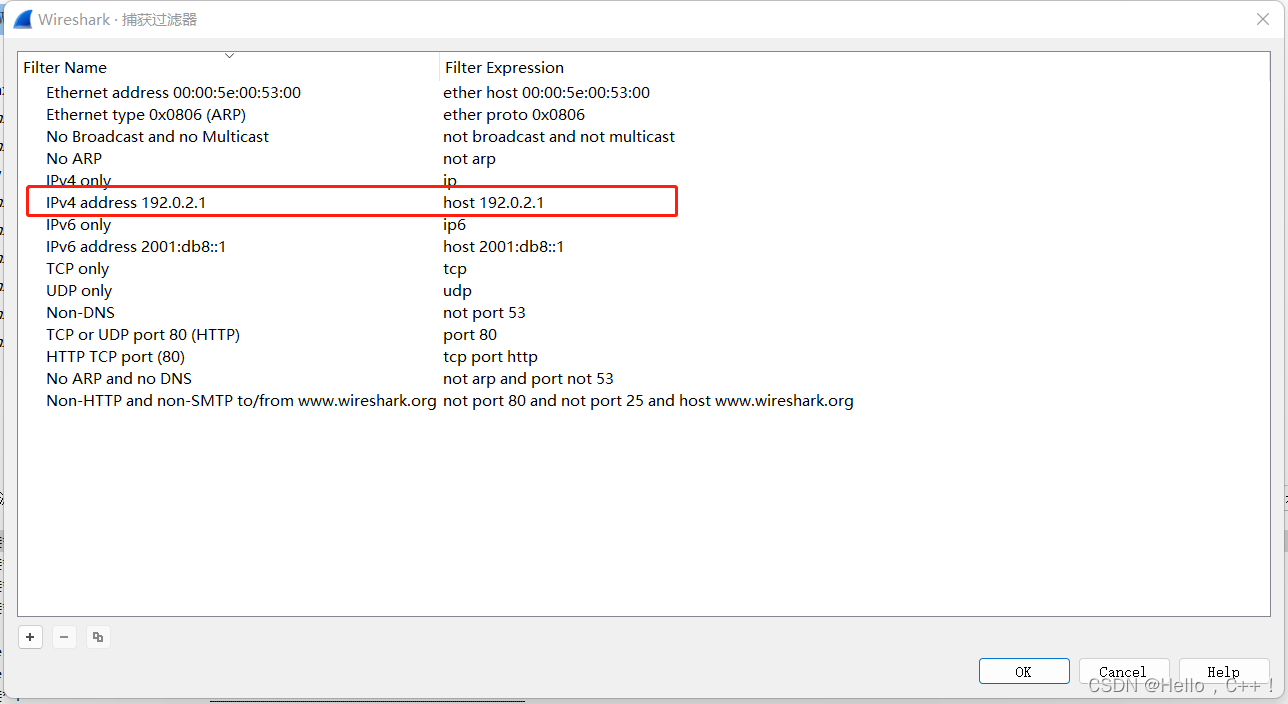Select IPv4 address 192.0.2.1 filter name

(x=126, y=202)
